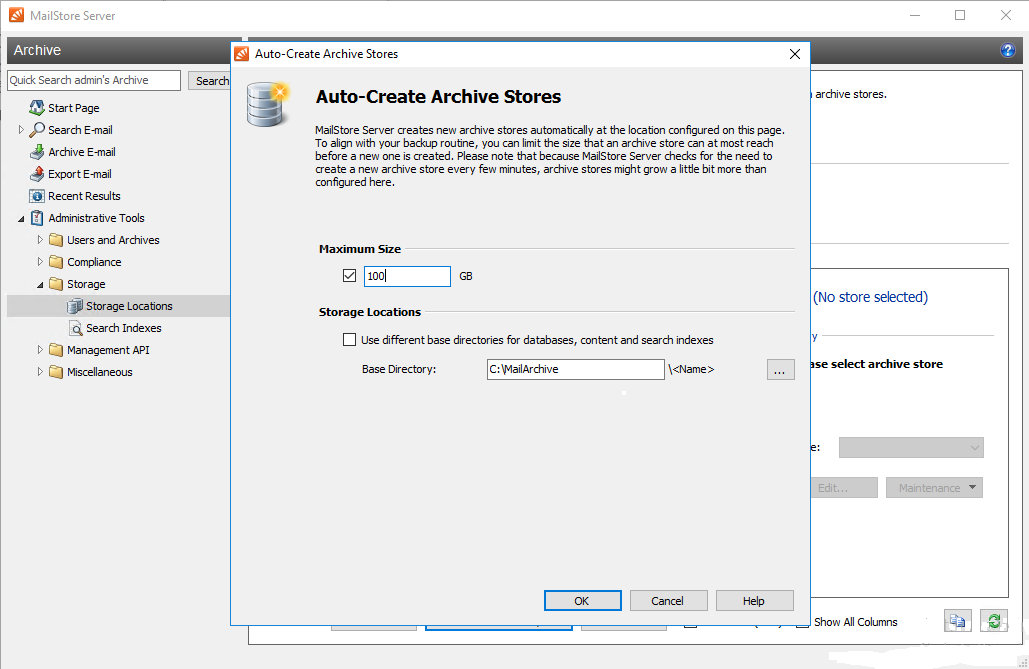Open Recent Results in the tree

85,196
